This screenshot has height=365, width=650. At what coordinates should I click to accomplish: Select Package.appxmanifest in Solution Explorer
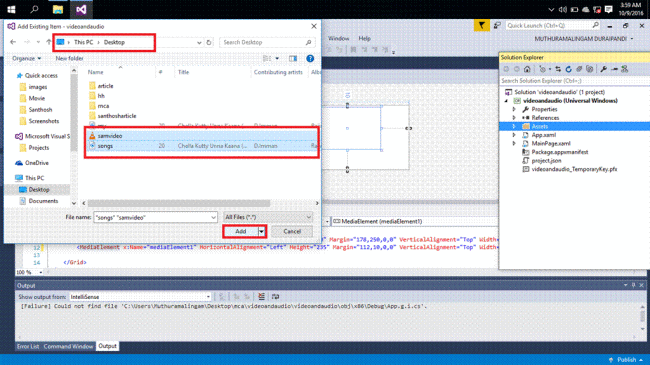click(560, 152)
